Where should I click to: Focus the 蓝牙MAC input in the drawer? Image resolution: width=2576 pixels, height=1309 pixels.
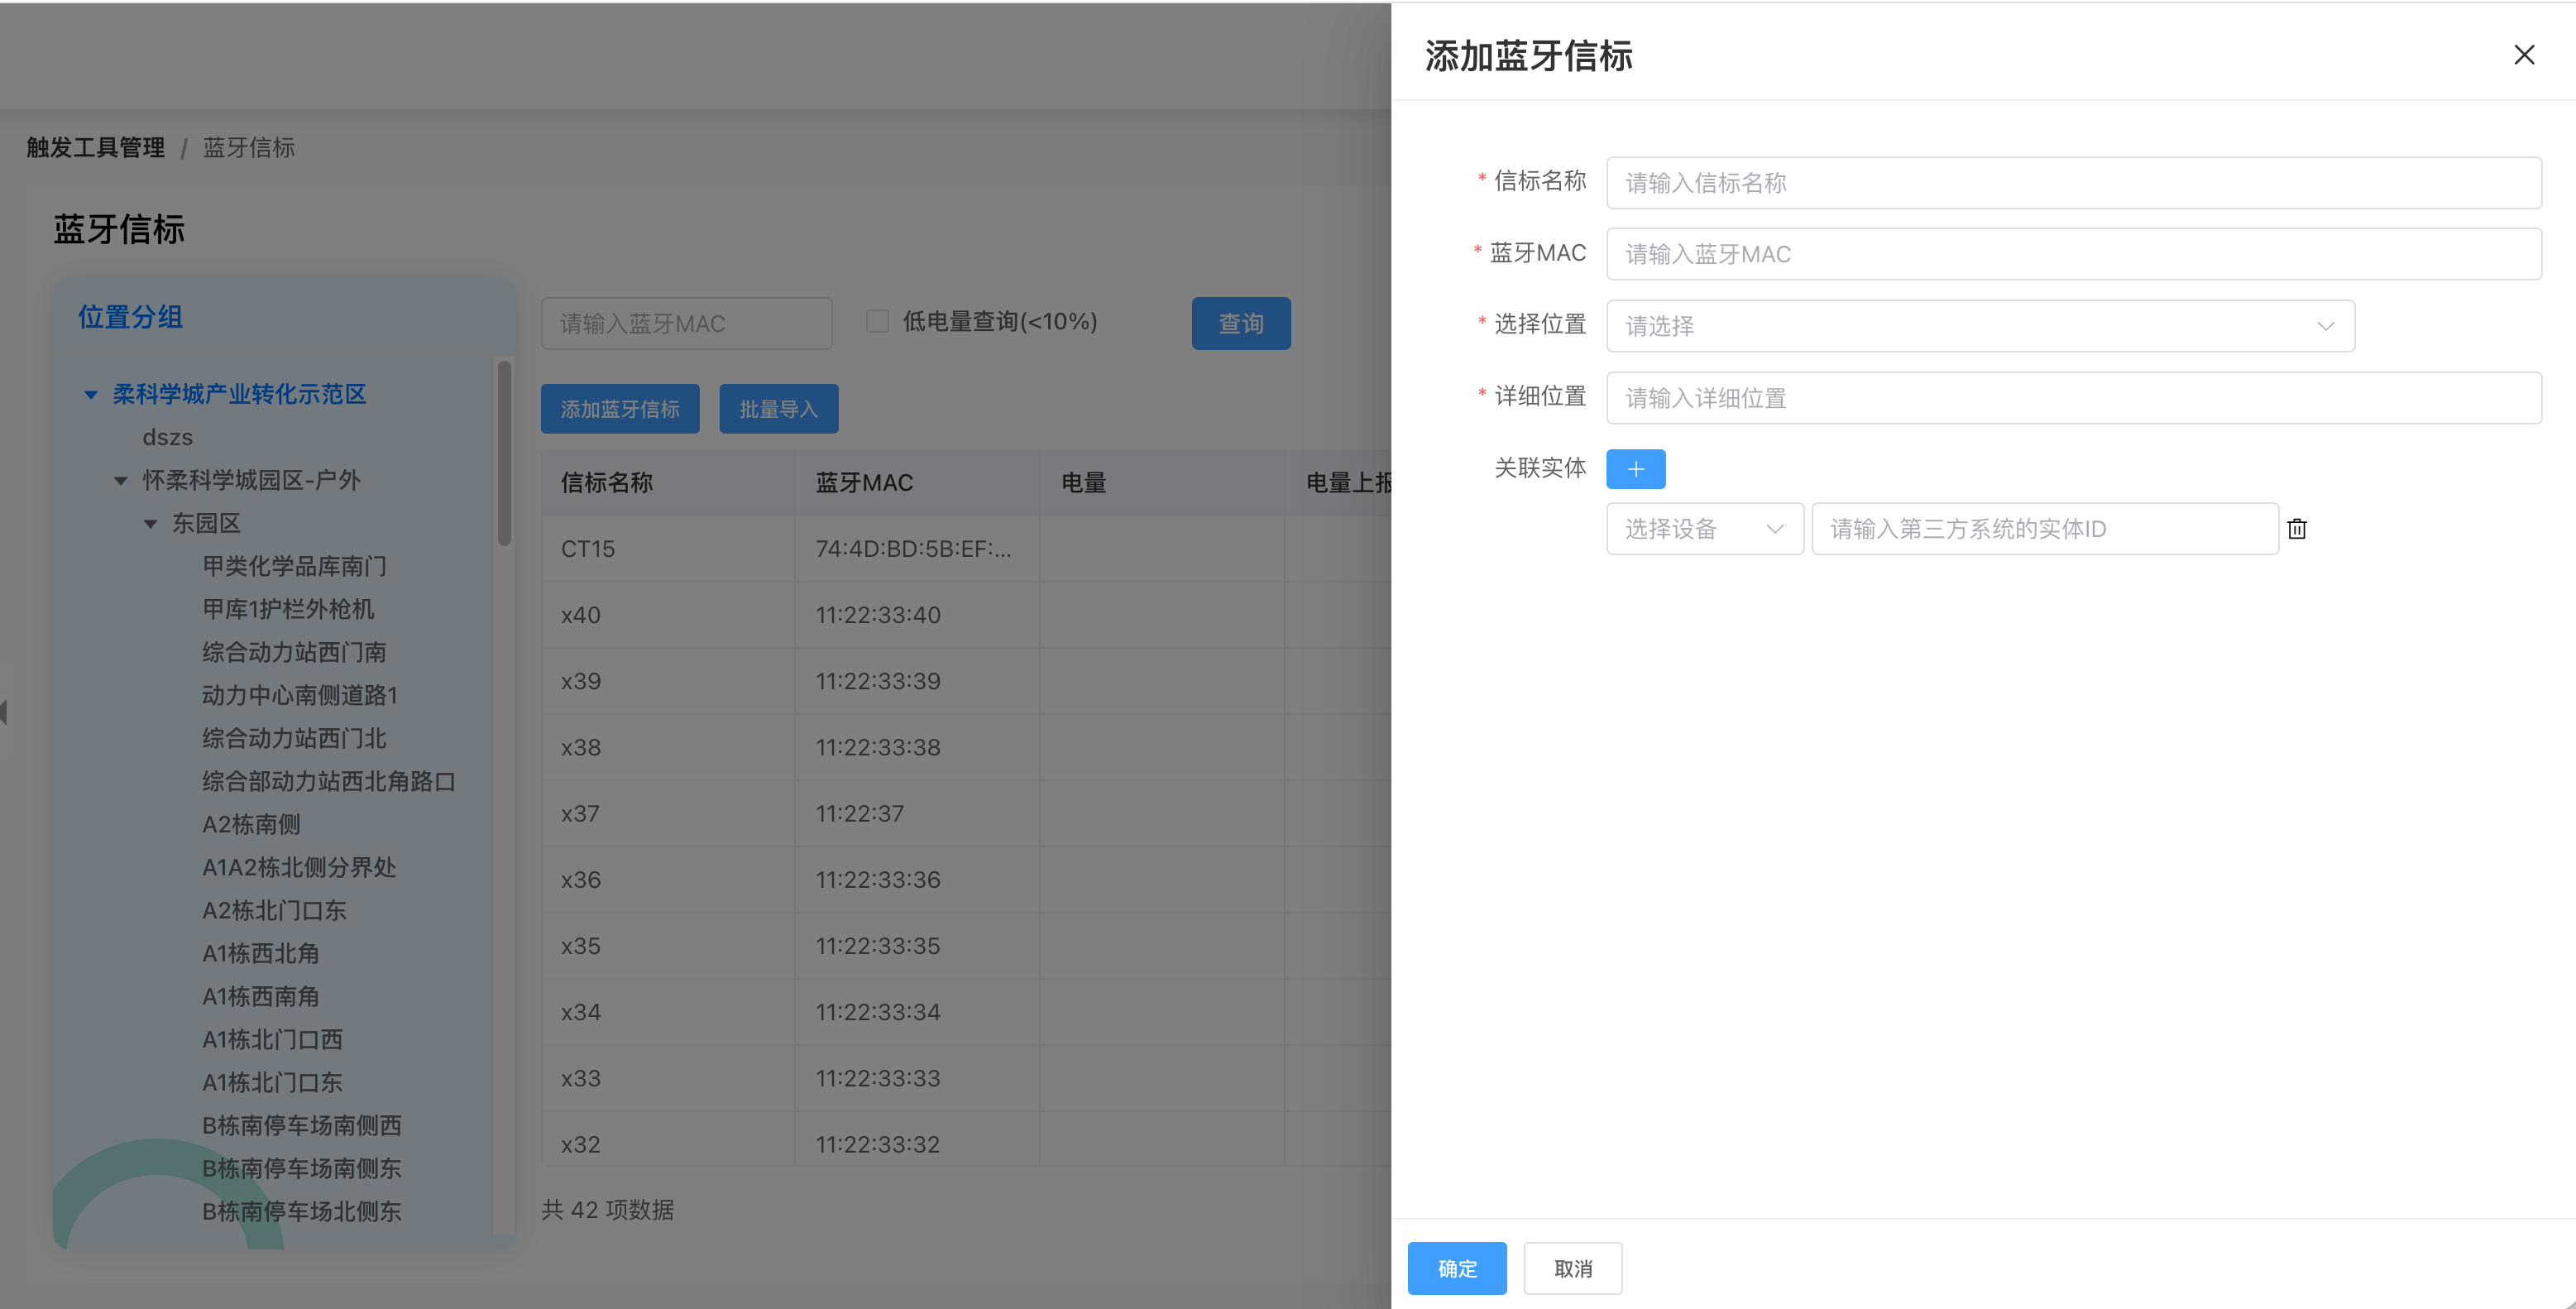click(2073, 254)
